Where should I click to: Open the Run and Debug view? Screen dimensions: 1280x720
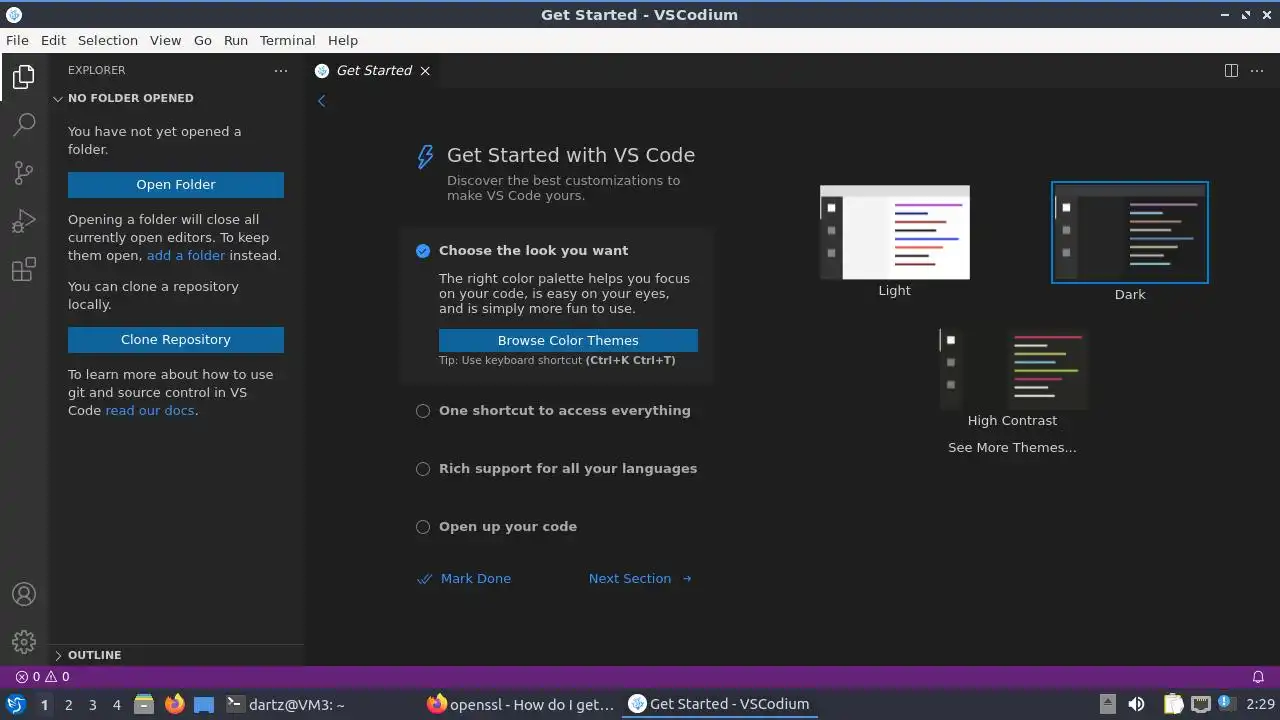(x=24, y=221)
